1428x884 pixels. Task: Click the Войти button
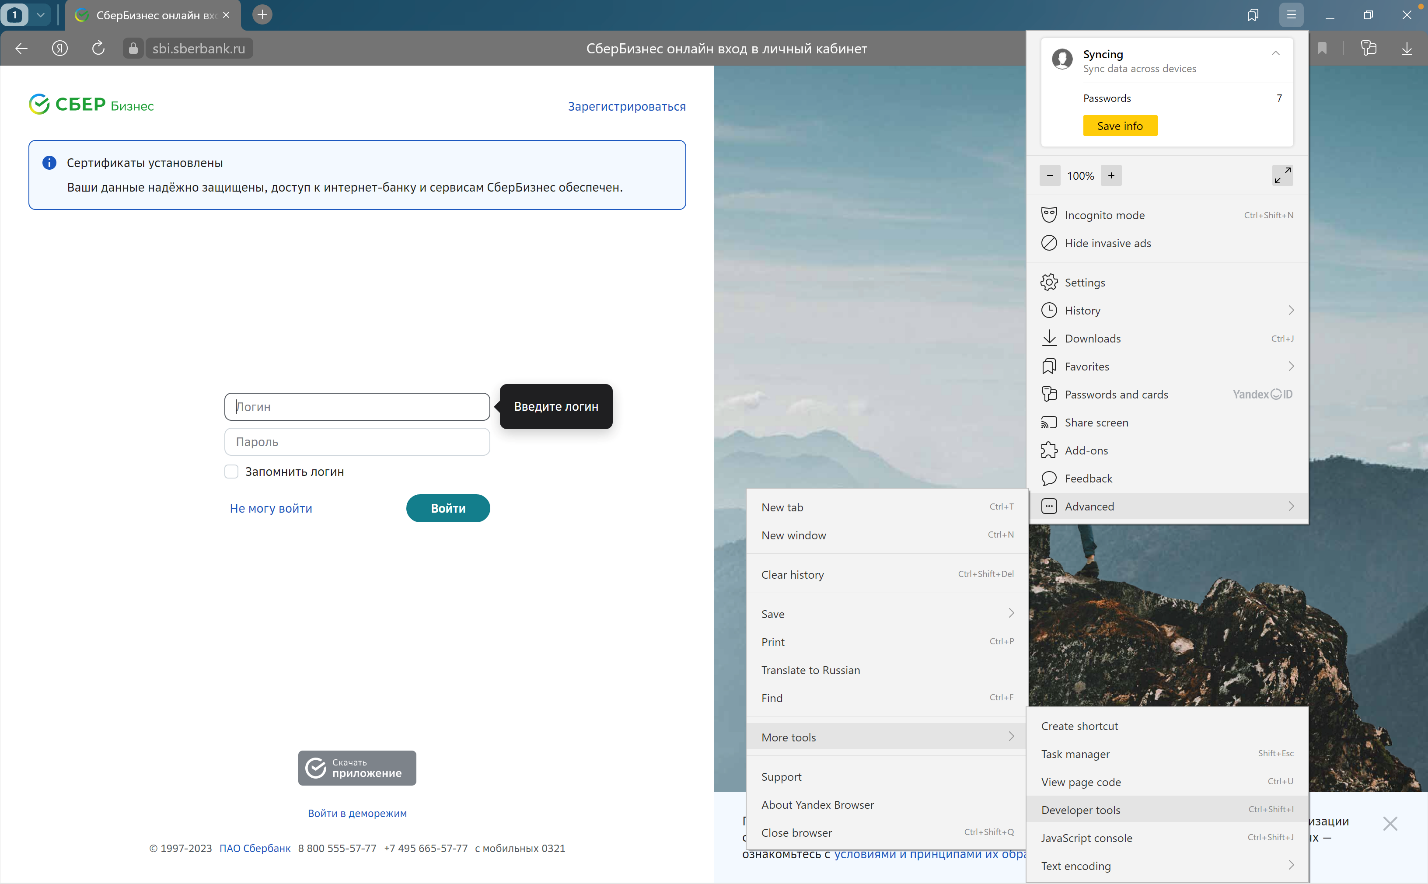(448, 508)
